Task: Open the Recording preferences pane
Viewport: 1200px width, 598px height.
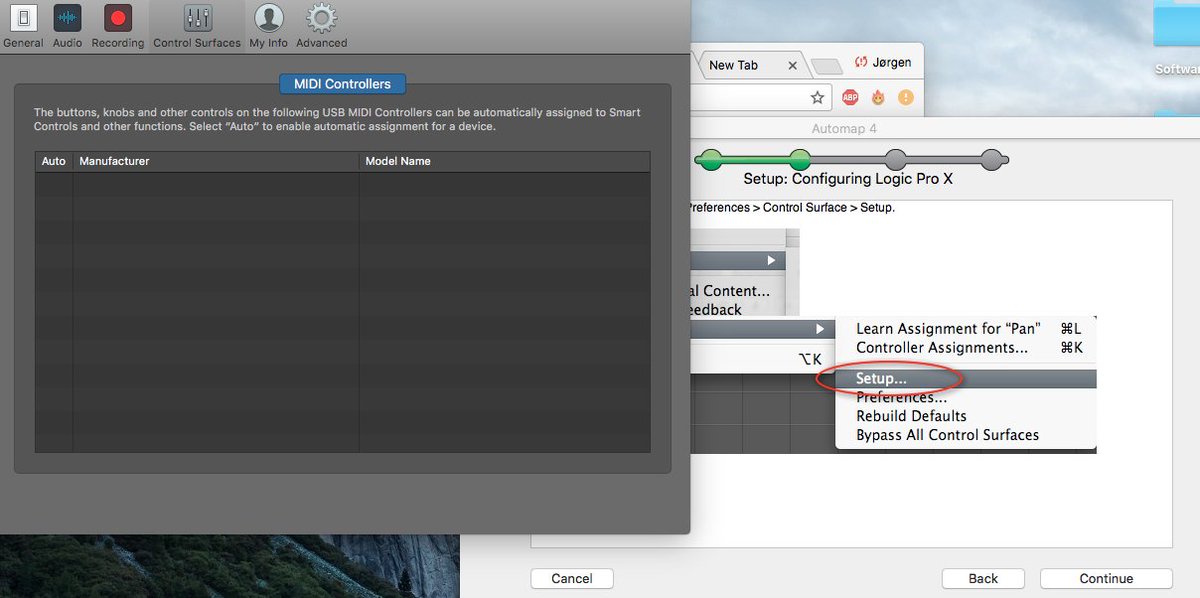Action: (x=118, y=26)
